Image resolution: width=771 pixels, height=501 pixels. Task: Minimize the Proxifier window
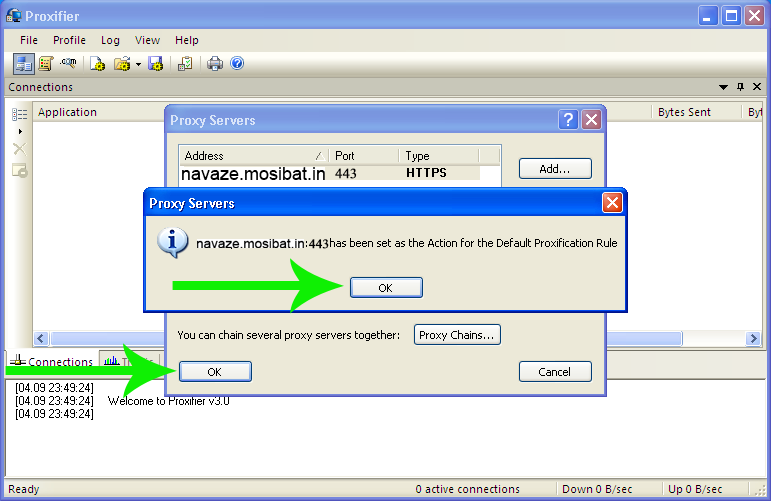(708, 16)
